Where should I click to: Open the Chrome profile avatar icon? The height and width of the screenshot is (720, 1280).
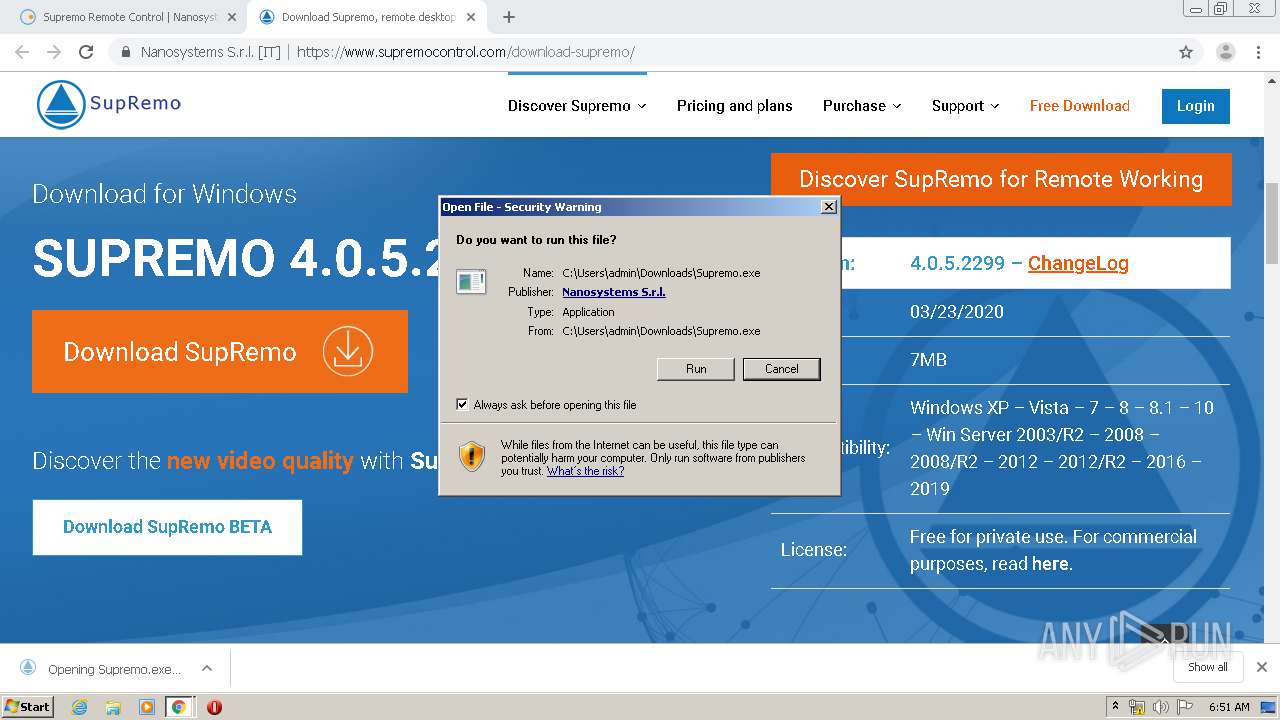click(x=1226, y=52)
